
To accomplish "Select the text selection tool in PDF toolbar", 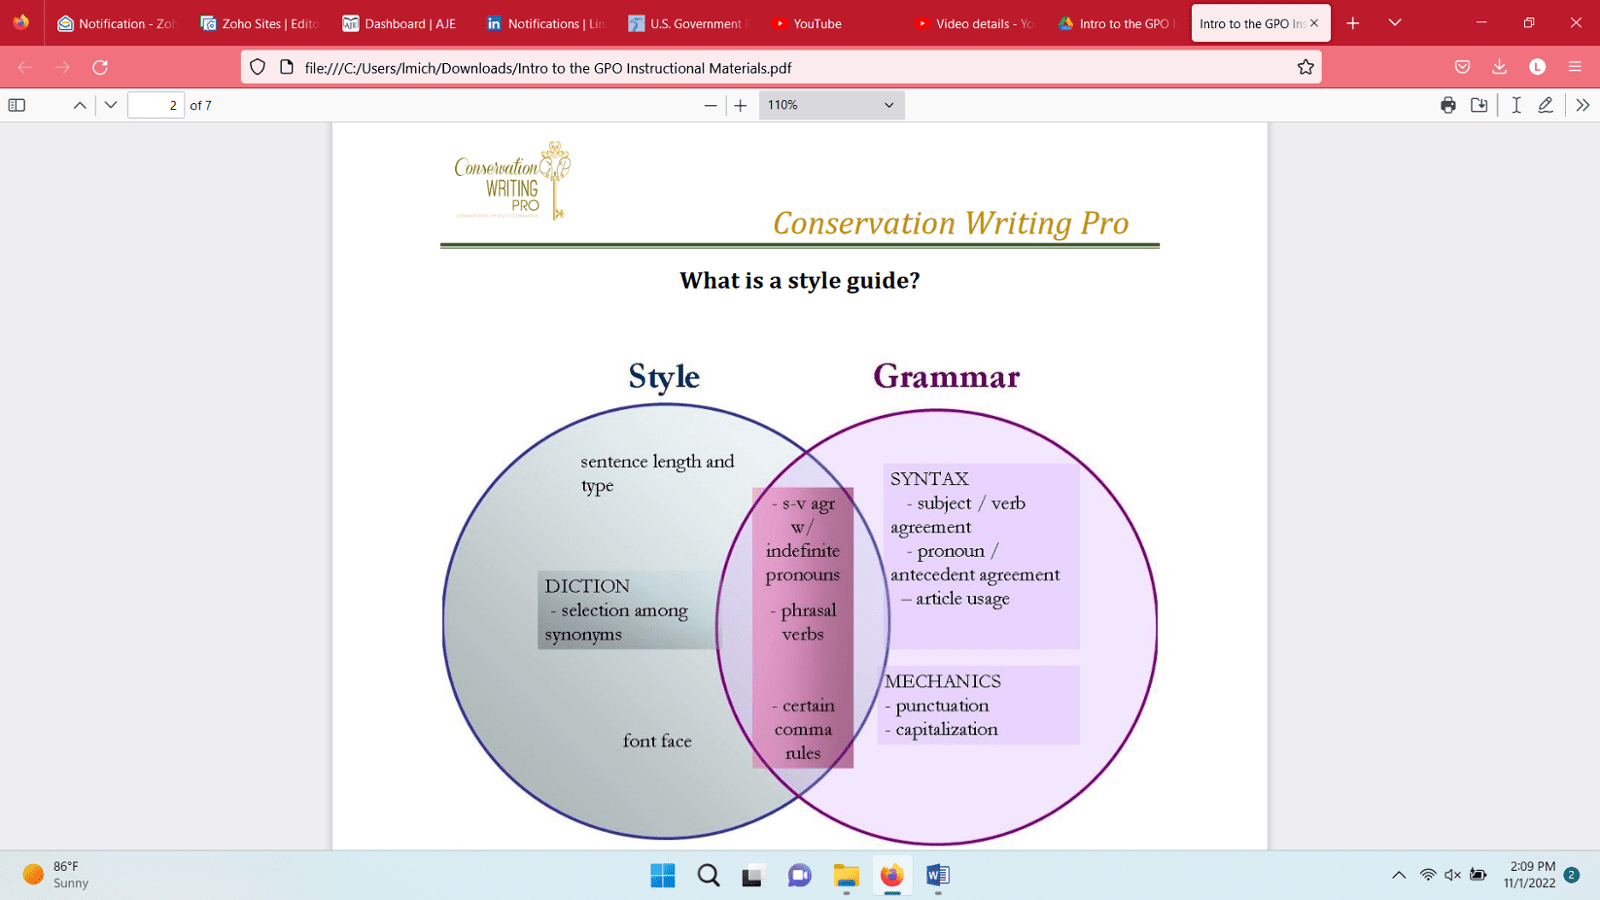I will (x=1515, y=104).
